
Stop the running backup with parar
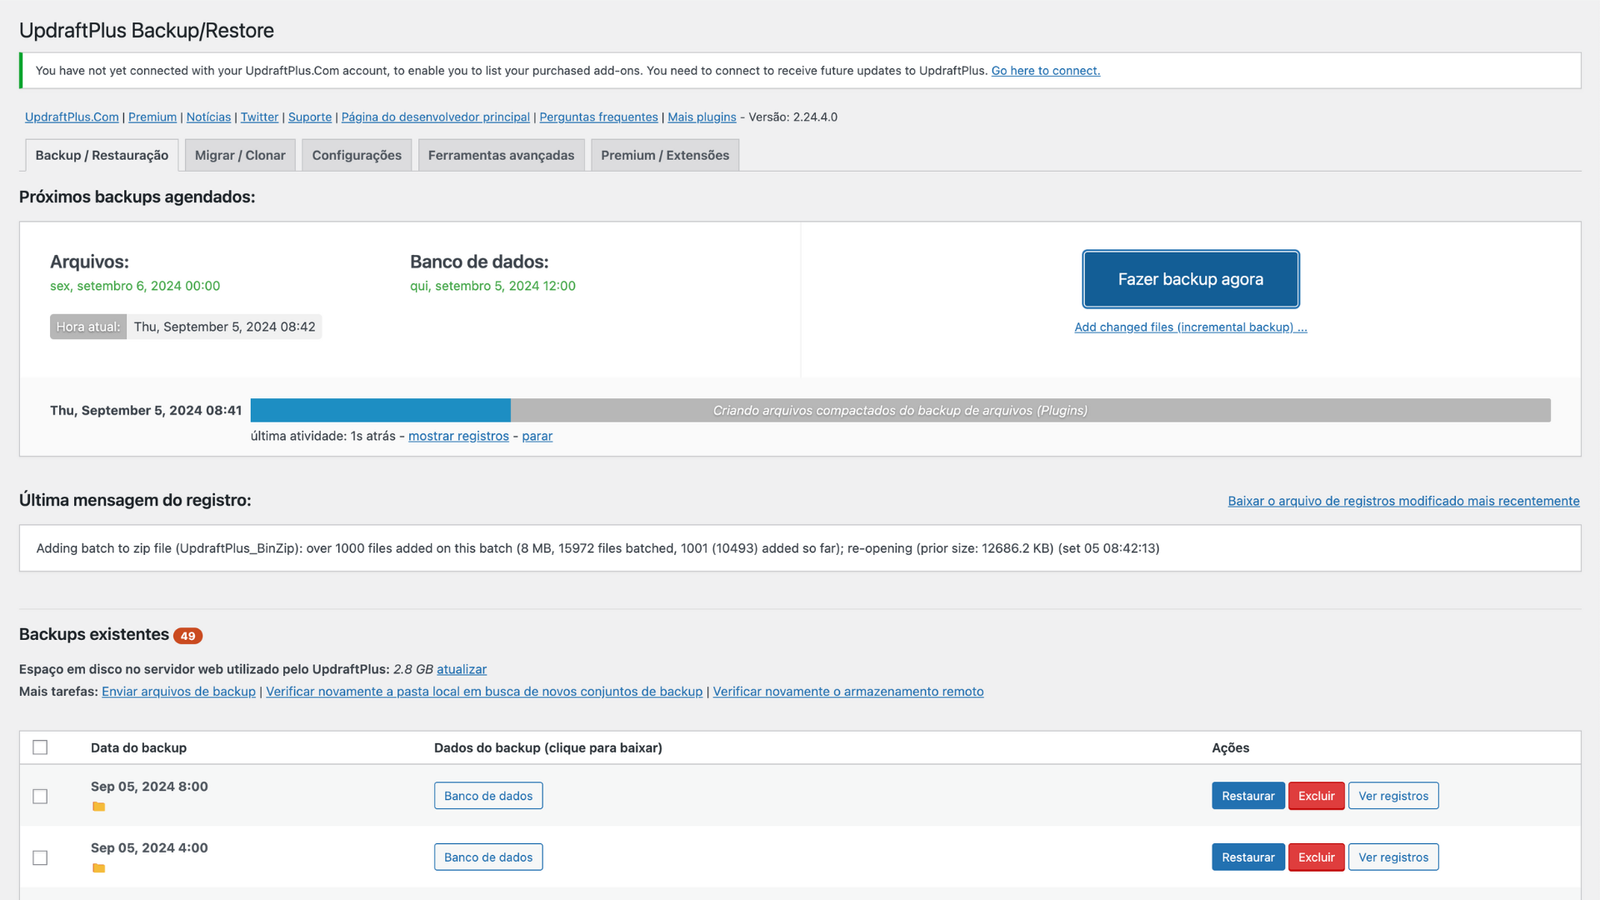pyautogui.click(x=537, y=436)
